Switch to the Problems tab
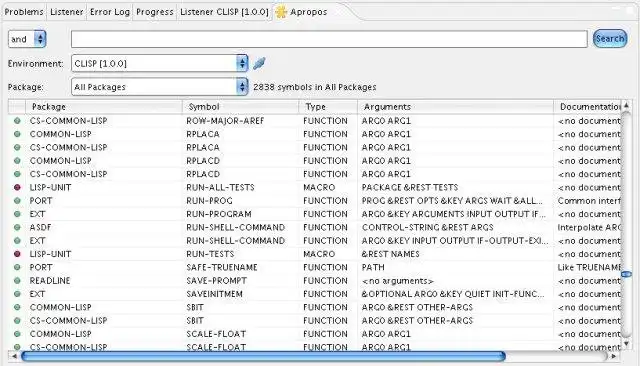This screenshot has height=366, width=640. tap(24, 12)
